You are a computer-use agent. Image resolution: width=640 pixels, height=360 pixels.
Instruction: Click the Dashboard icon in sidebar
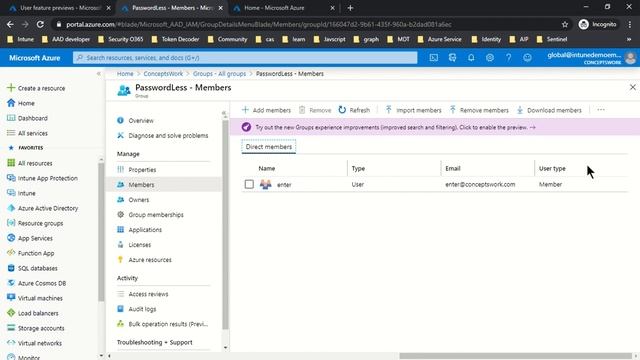click(11, 118)
